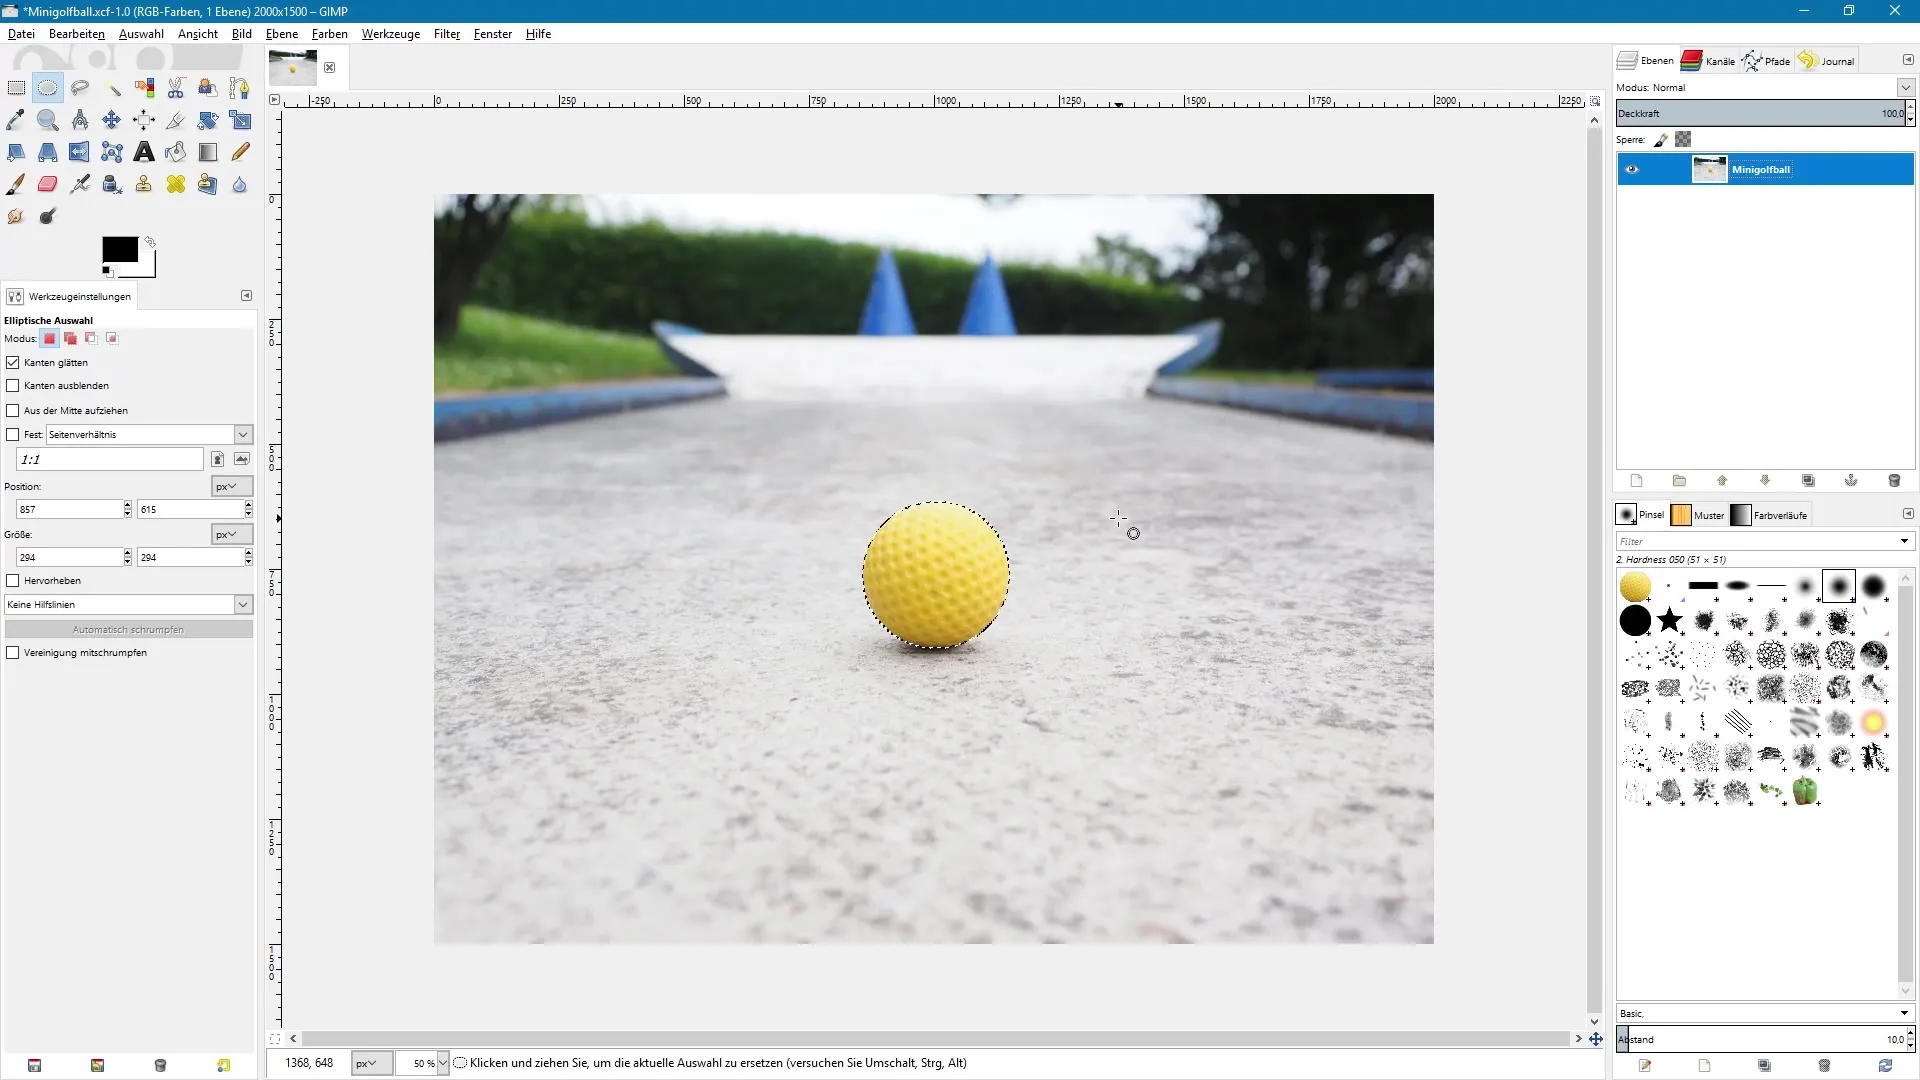Select the Move tool
This screenshot has width=1920, height=1080.
(x=112, y=120)
